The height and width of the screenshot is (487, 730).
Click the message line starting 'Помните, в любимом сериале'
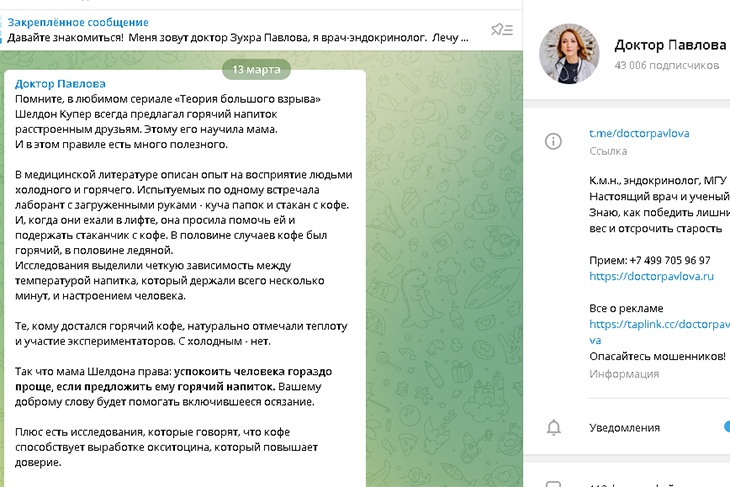point(168,99)
